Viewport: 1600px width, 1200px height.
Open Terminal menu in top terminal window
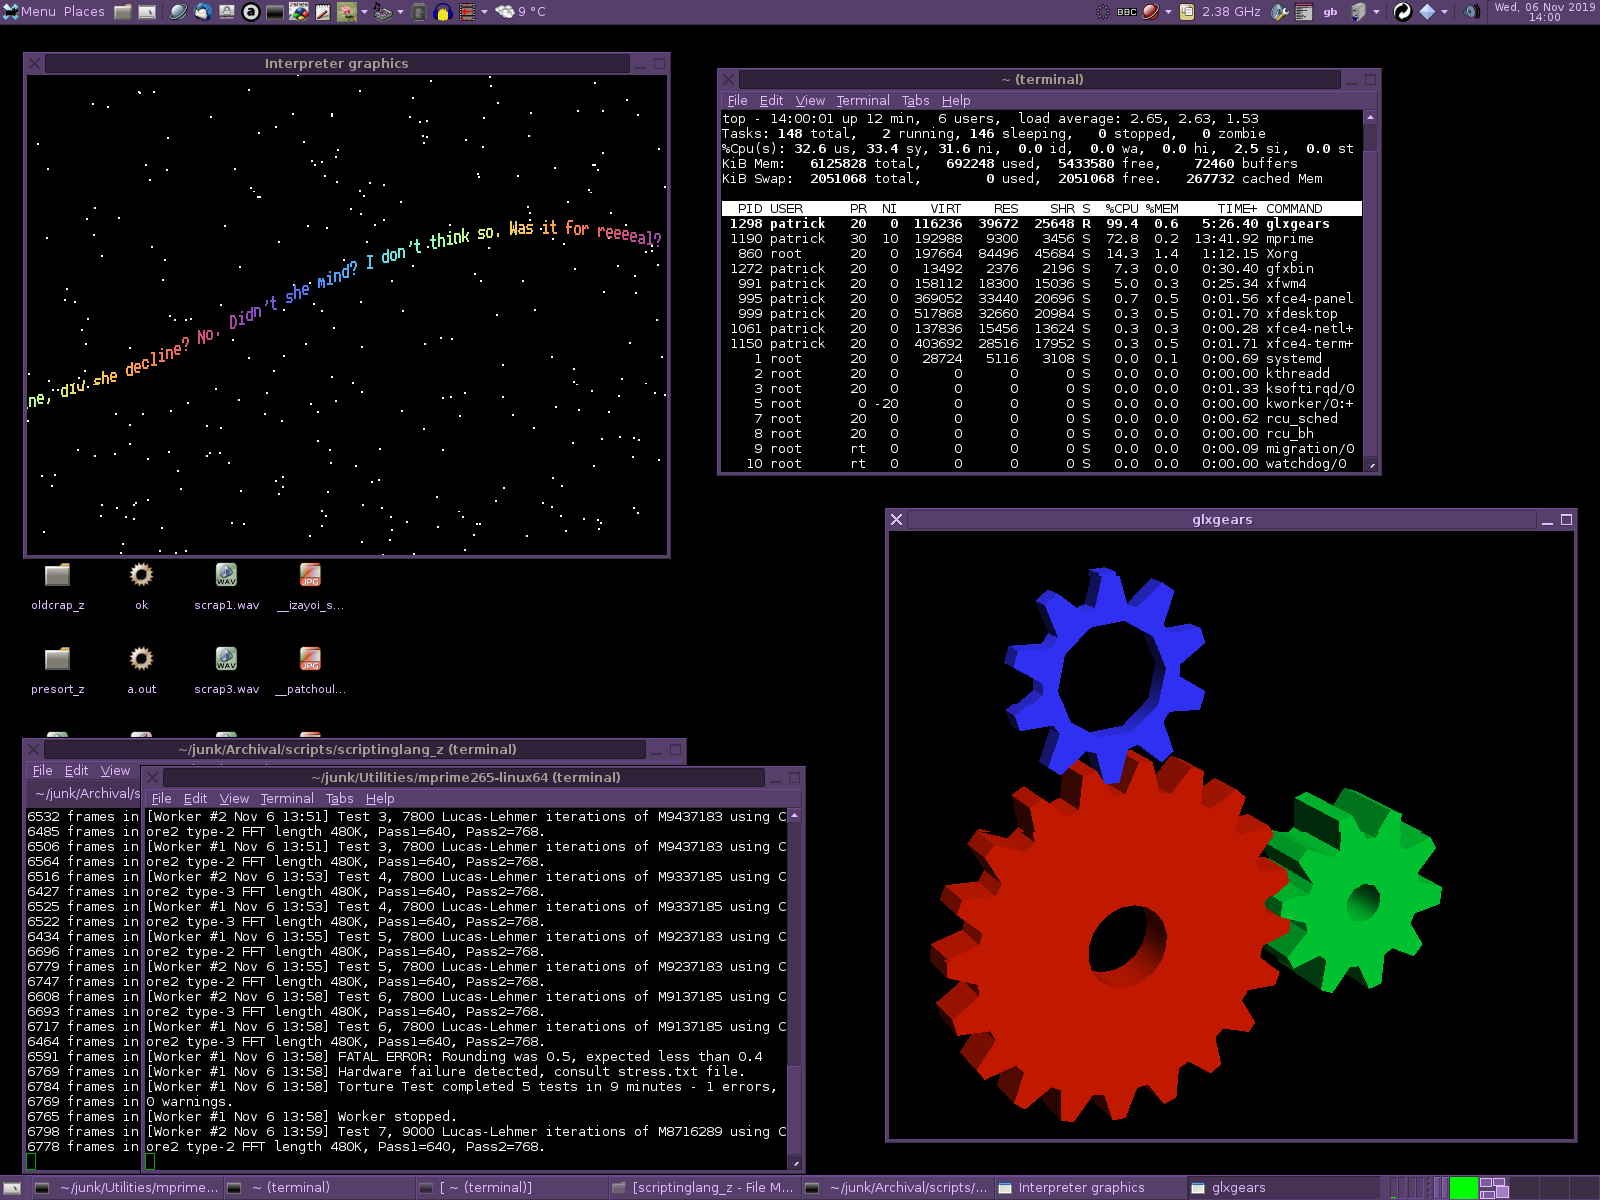[x=863, y=100]
